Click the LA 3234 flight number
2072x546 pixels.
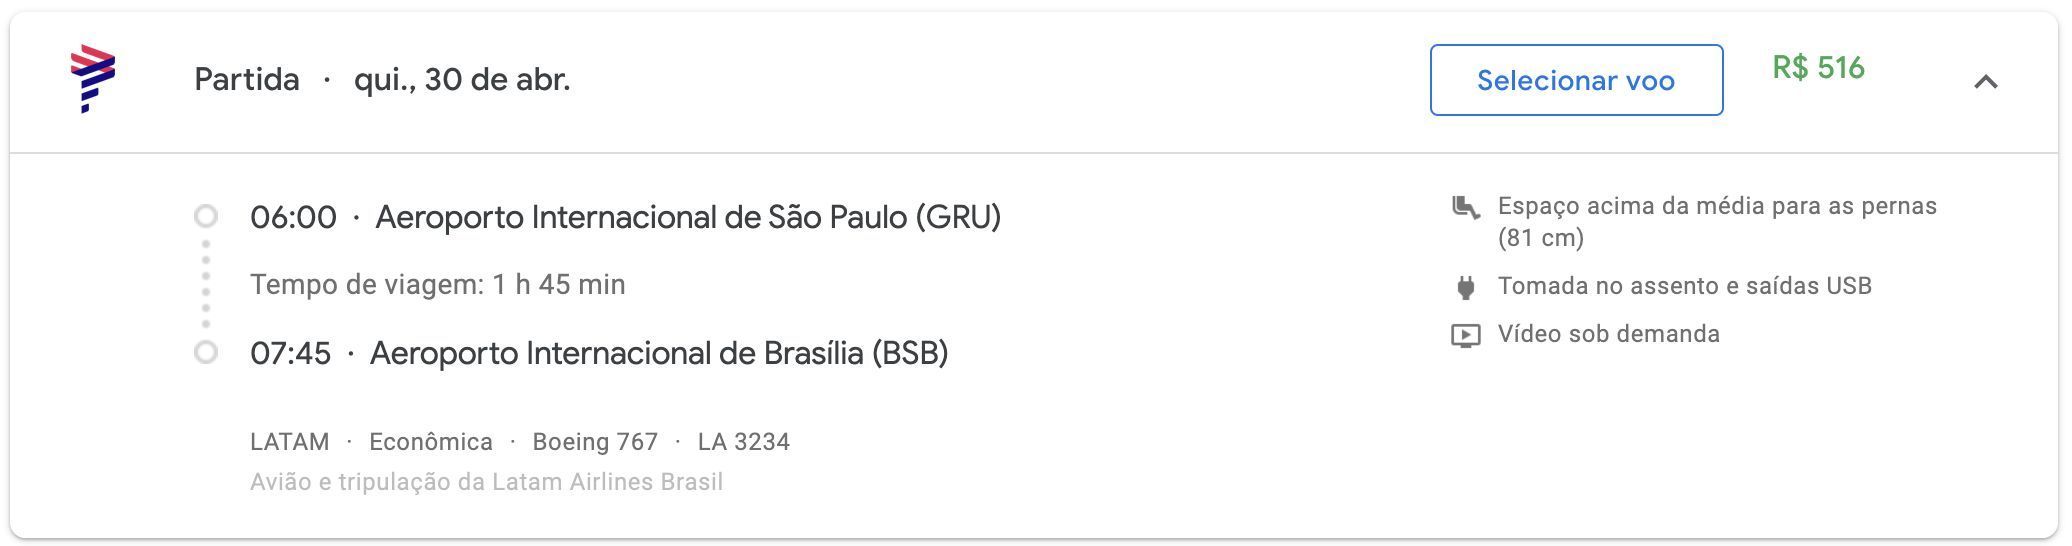[744, 442]
